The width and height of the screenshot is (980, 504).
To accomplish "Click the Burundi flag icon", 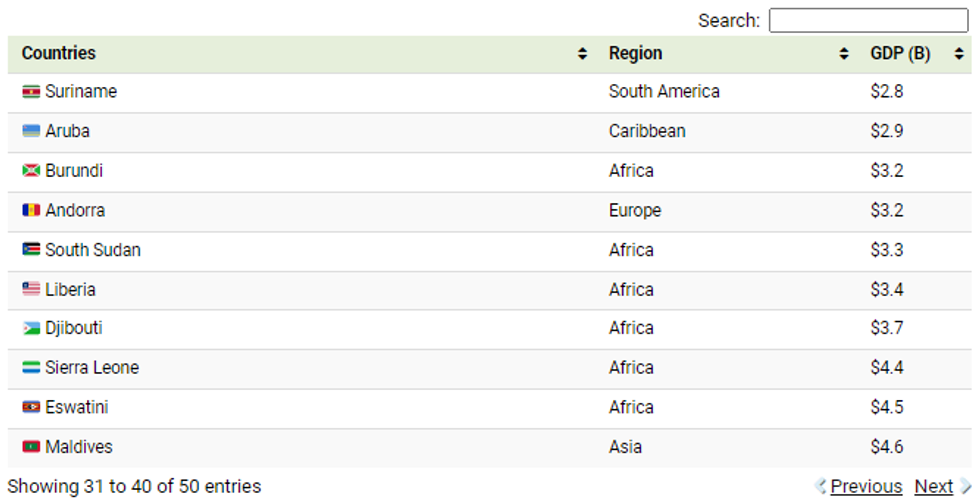I will click(x=31, y=171).
